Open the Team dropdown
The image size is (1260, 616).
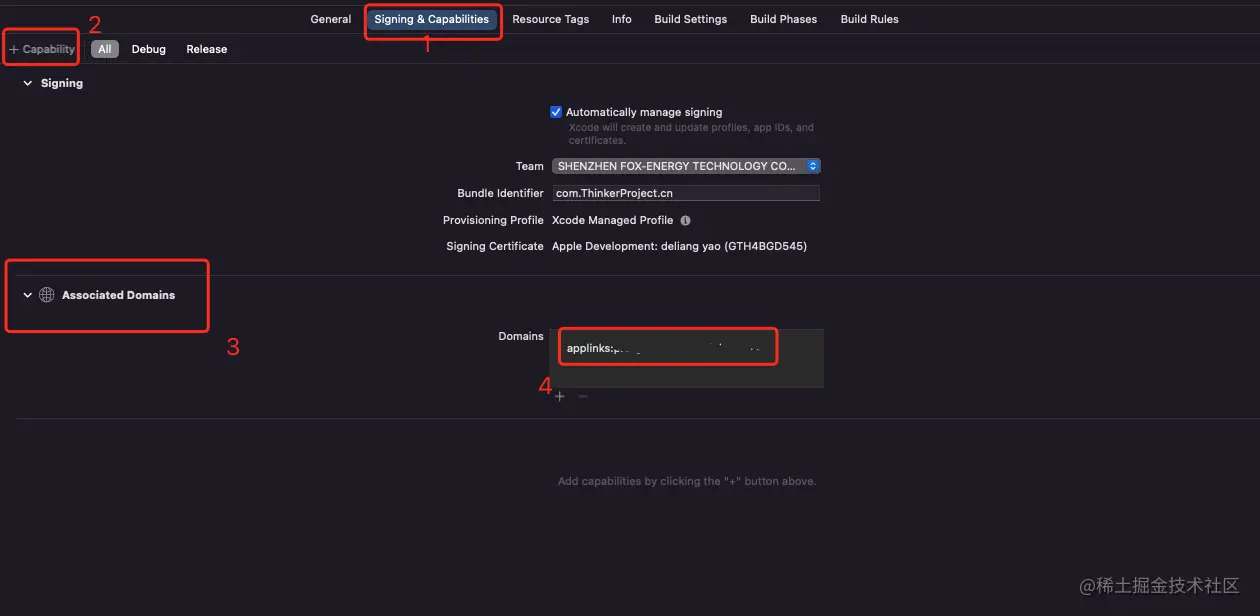point(686,166)
